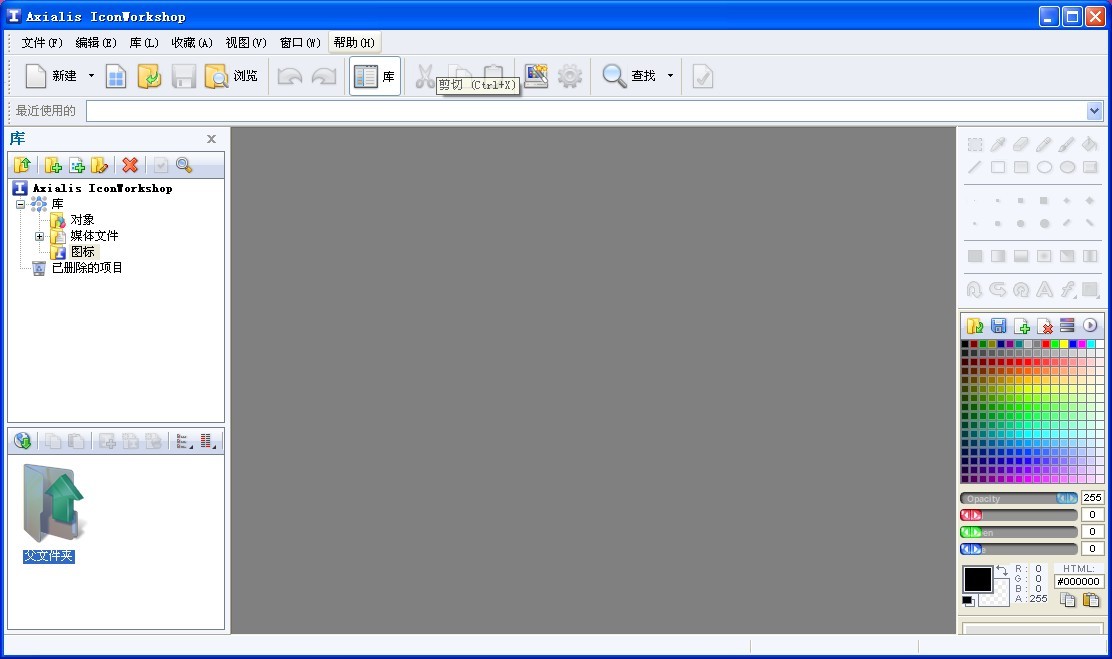Open the 浏览 (Browse) file explorer
This screenshot has height=659, width=1112.
point(231,77)
